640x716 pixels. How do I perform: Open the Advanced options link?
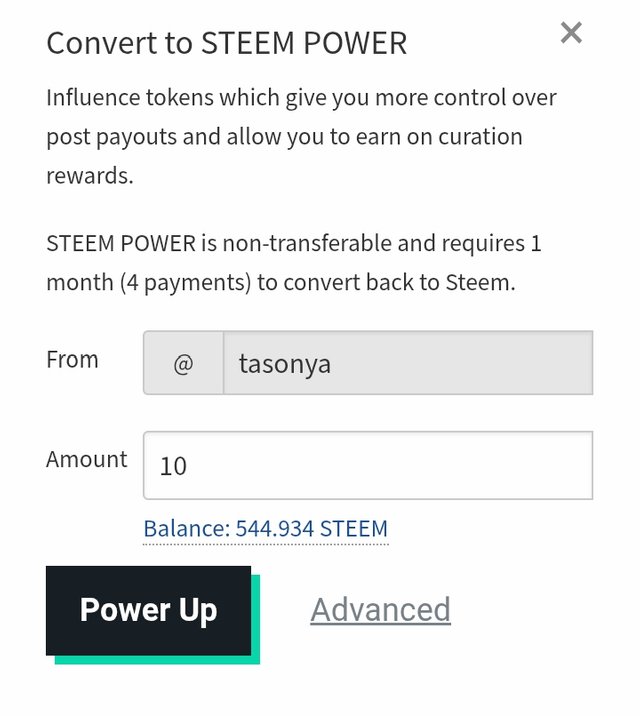tap(380, 609)
